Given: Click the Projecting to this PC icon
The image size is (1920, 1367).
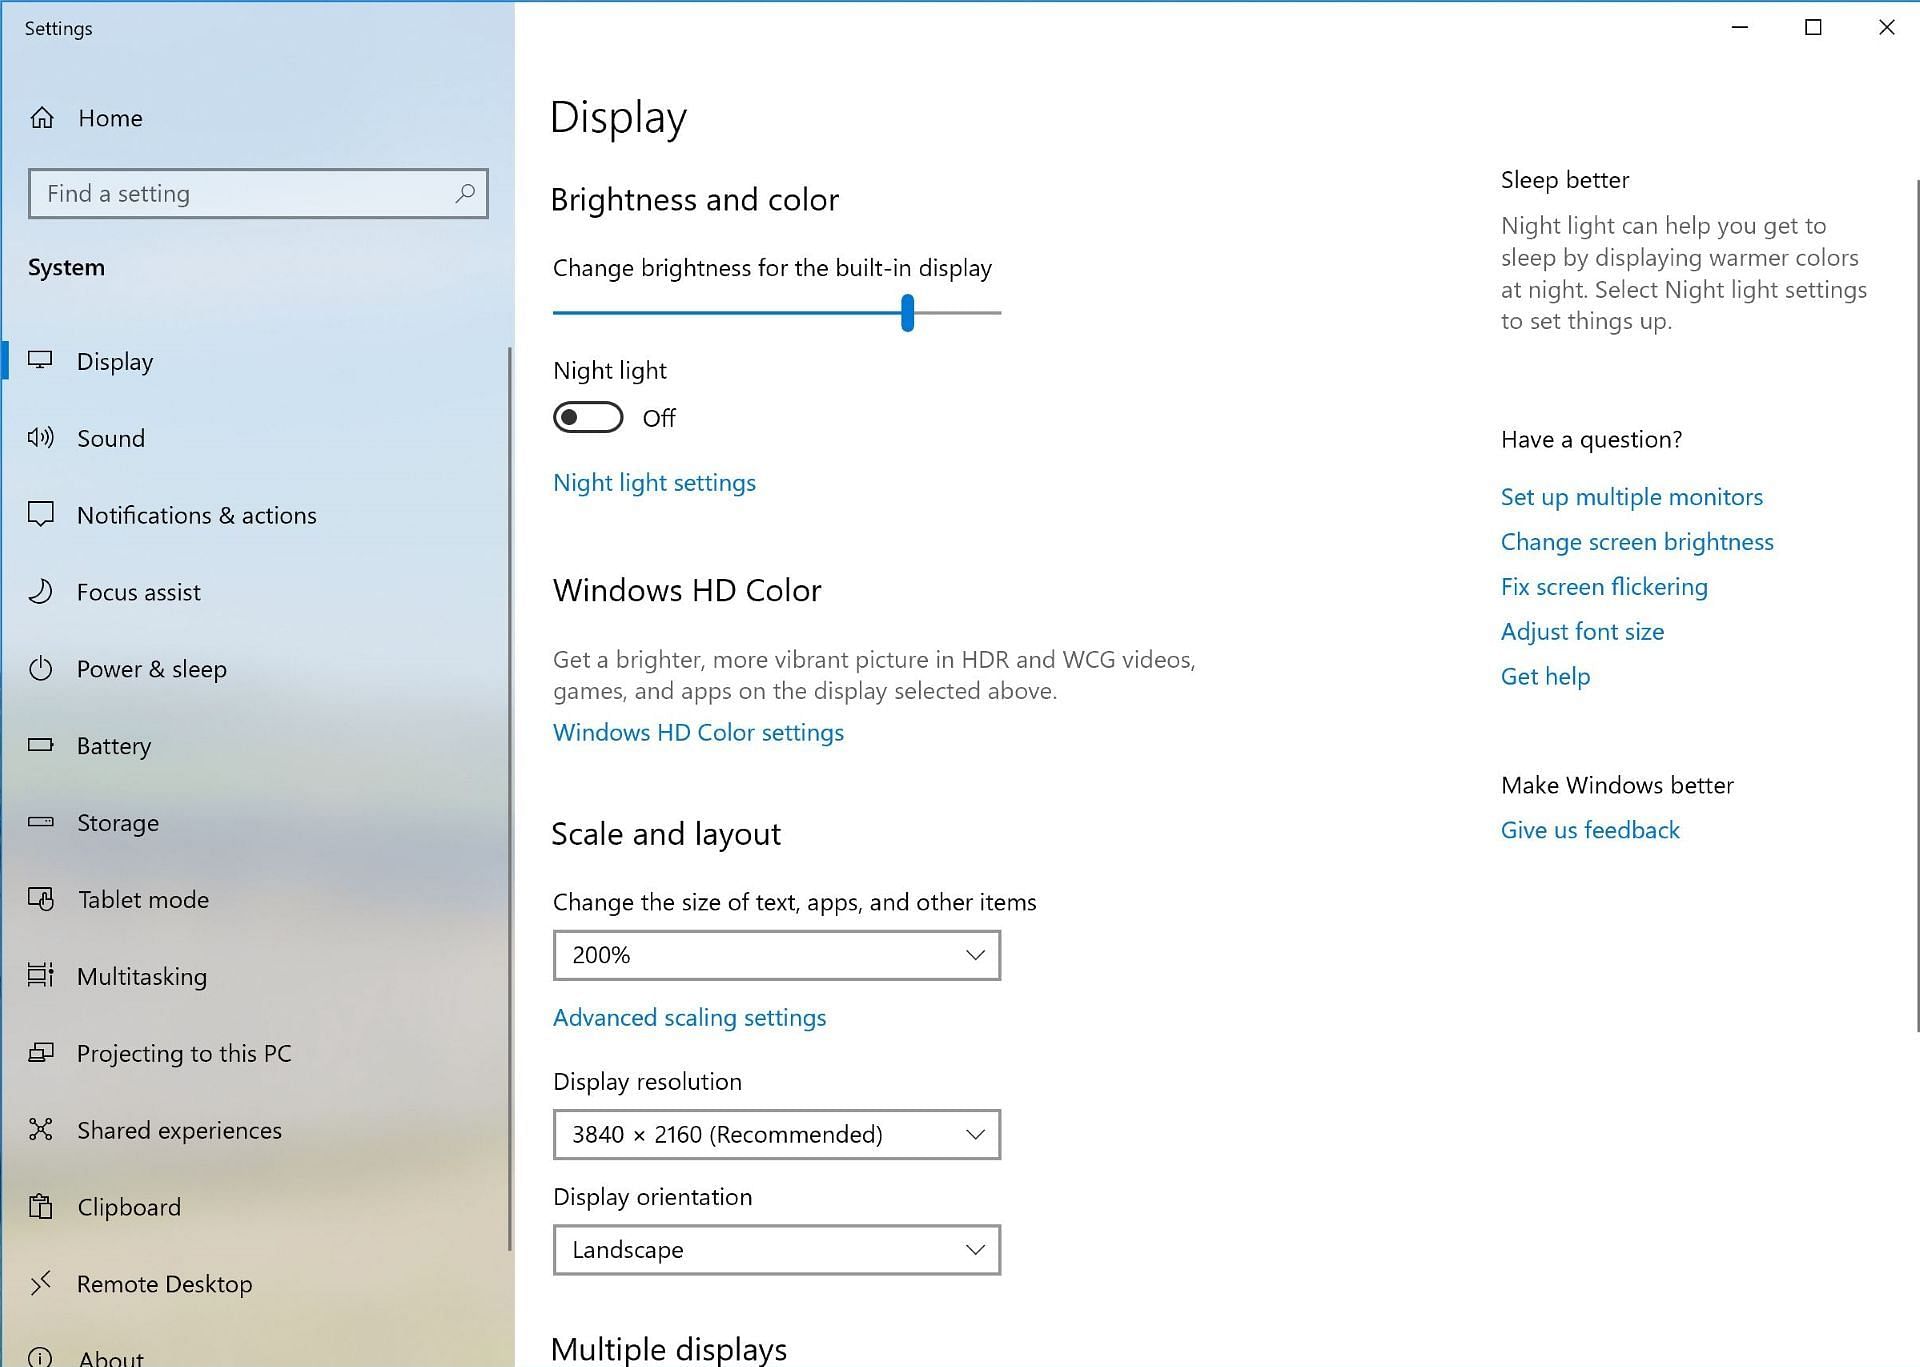Looking at the screenshot, I should point(40,1052).
